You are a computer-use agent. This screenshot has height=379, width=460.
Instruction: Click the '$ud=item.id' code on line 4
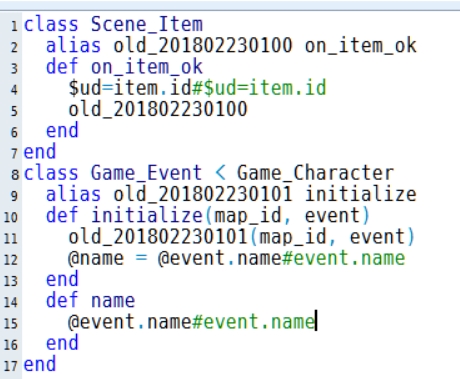[129, 88]
